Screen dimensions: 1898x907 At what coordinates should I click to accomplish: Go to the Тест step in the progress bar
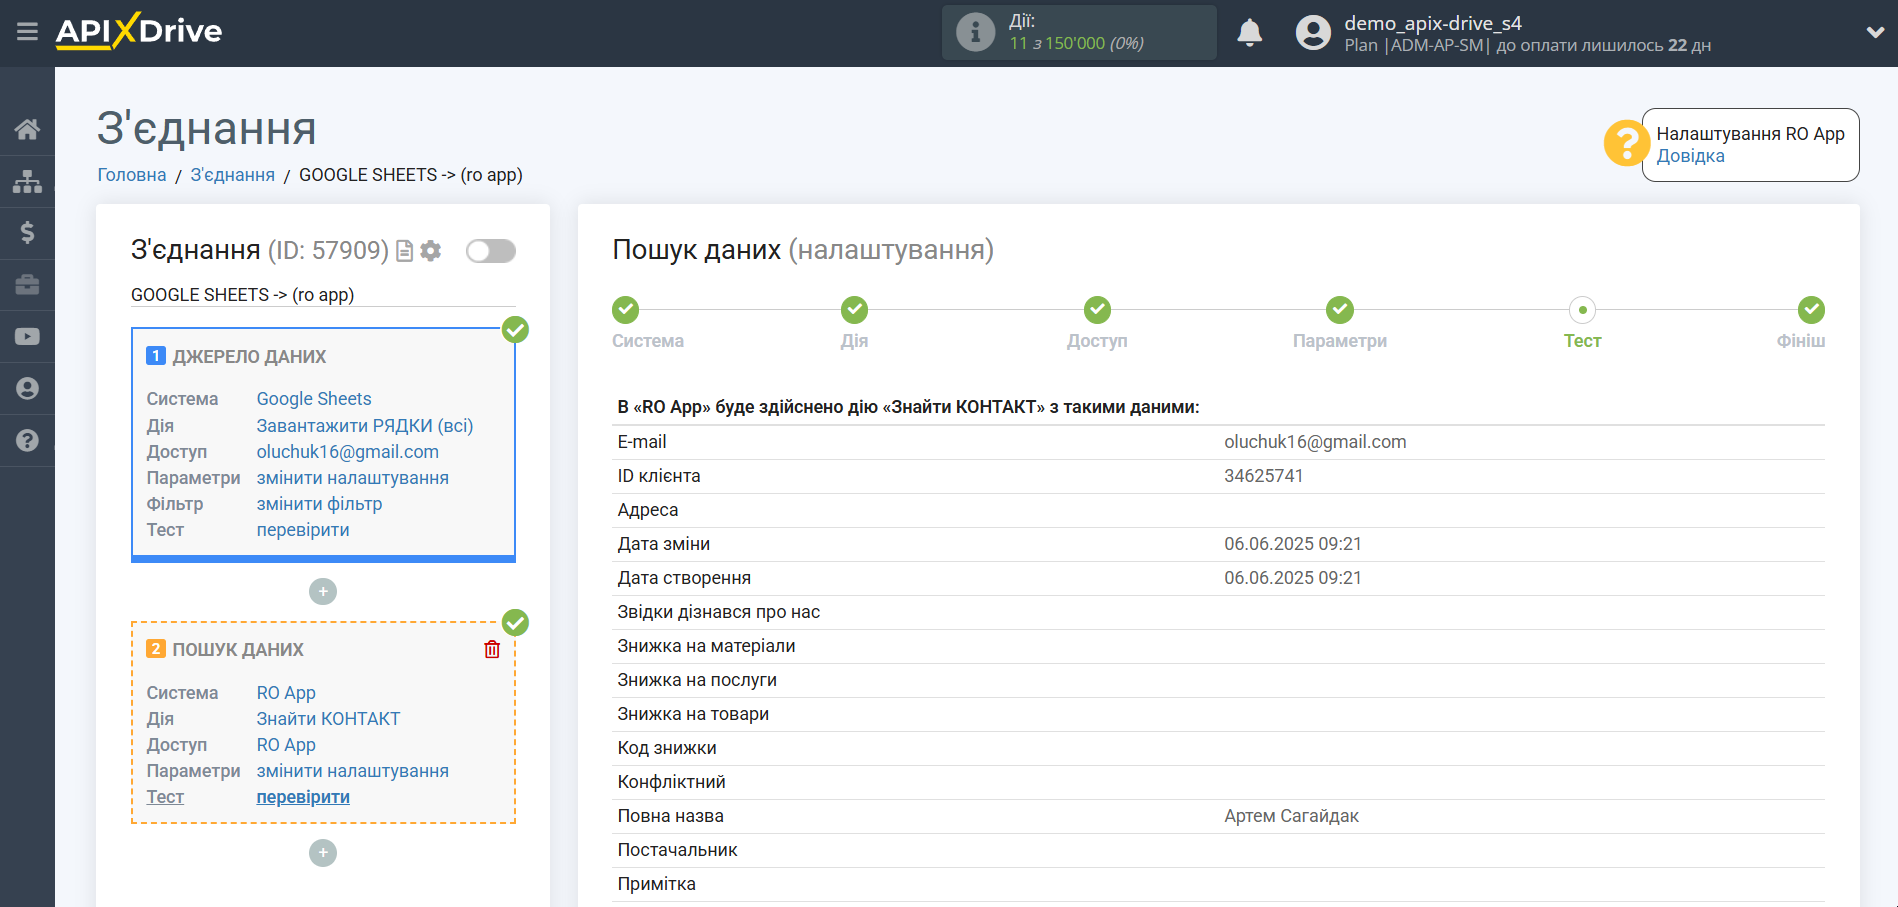[x=1582, y=310]
